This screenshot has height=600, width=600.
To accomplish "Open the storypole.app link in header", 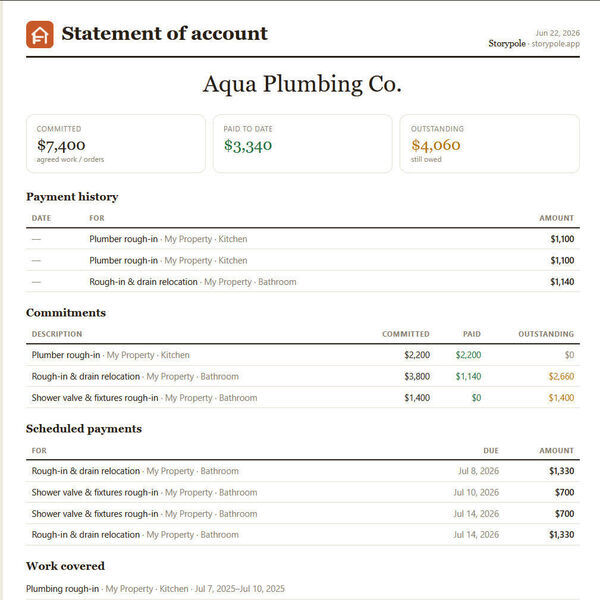I will (555, 44).
